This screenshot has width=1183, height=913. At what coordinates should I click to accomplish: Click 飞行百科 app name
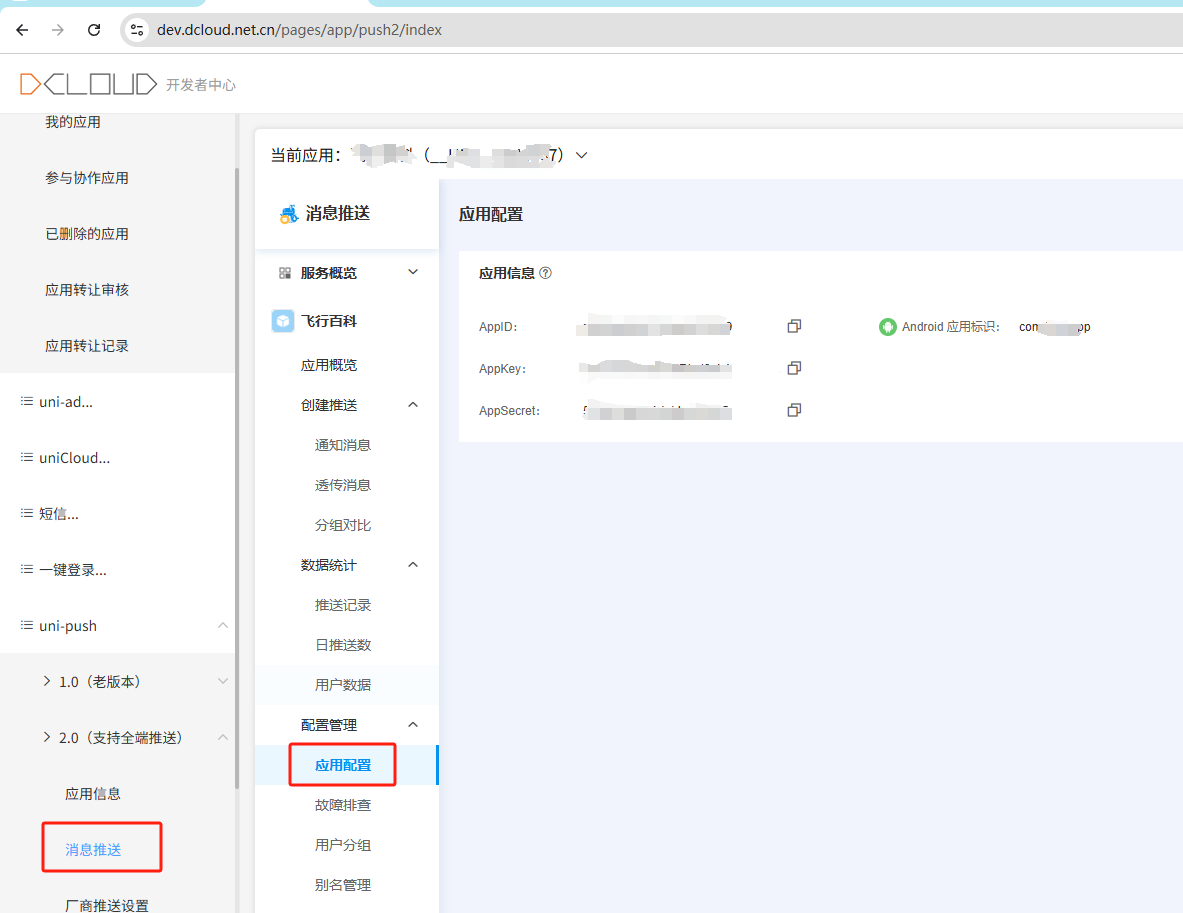[329, 321]
